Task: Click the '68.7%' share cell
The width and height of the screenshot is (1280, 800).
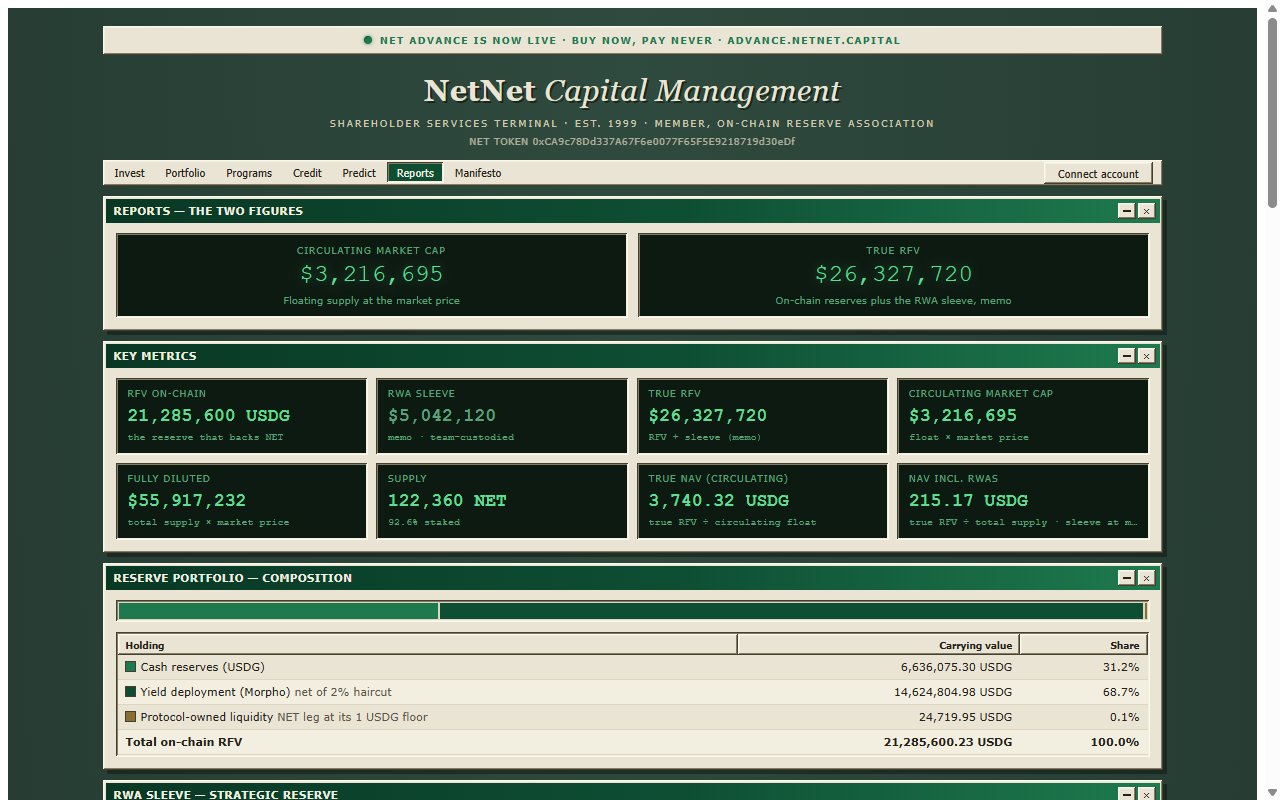Action: 1124,692
